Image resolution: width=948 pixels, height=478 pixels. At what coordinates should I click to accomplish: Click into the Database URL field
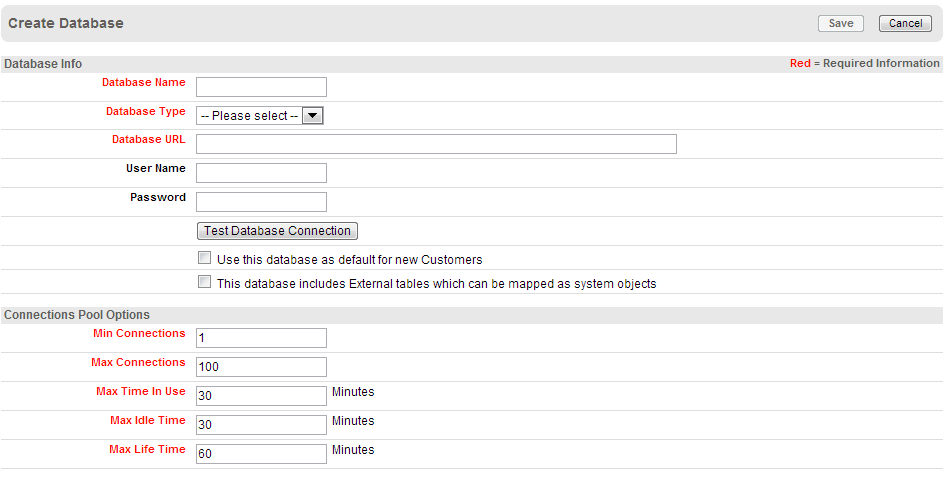pos(436,144)
